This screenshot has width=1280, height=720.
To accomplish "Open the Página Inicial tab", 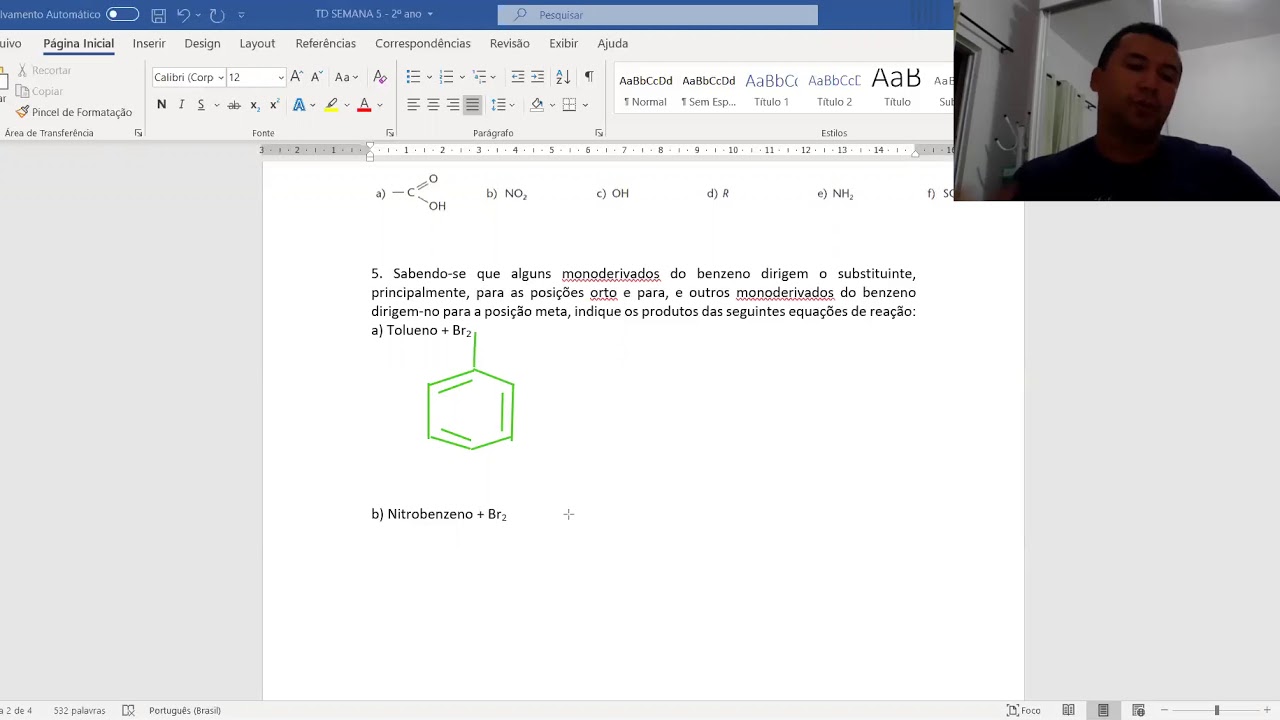I will [78, 44].
